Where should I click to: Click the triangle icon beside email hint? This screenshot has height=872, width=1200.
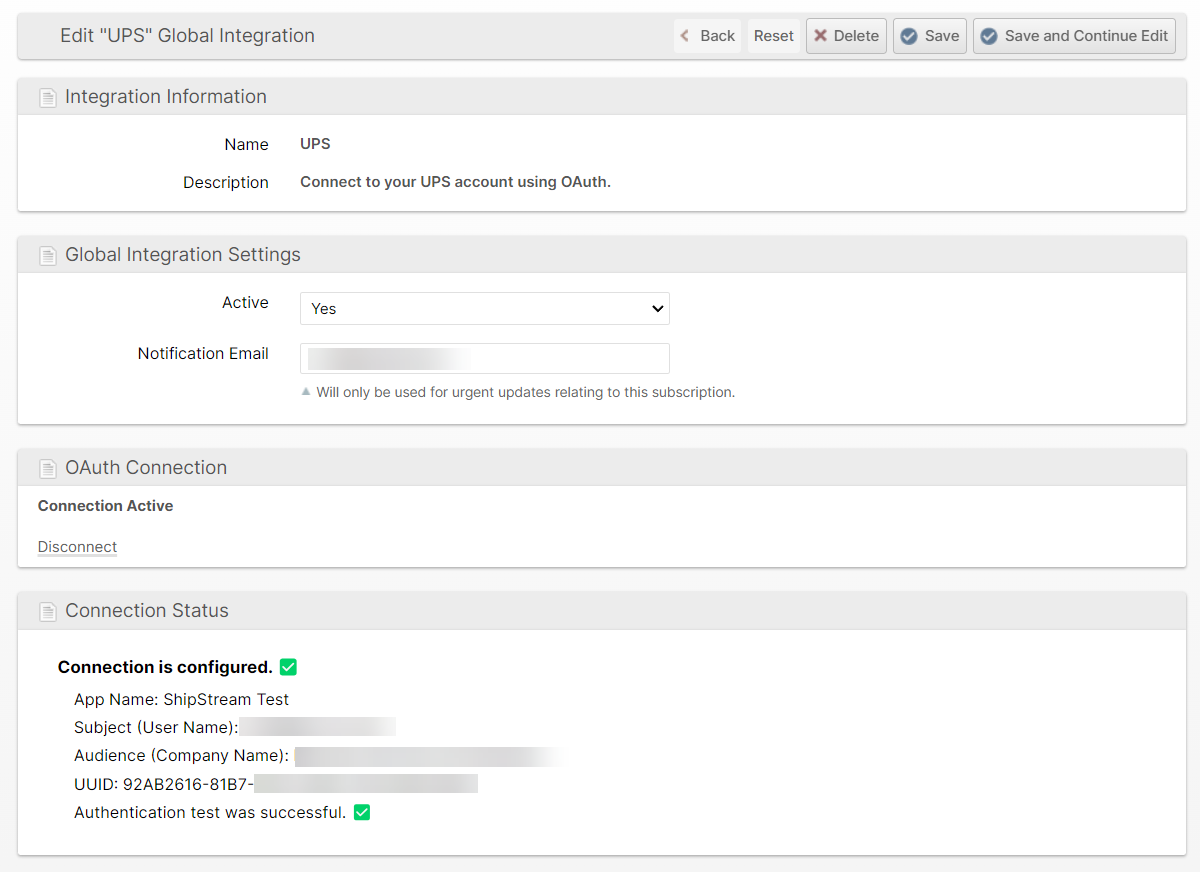307,392
